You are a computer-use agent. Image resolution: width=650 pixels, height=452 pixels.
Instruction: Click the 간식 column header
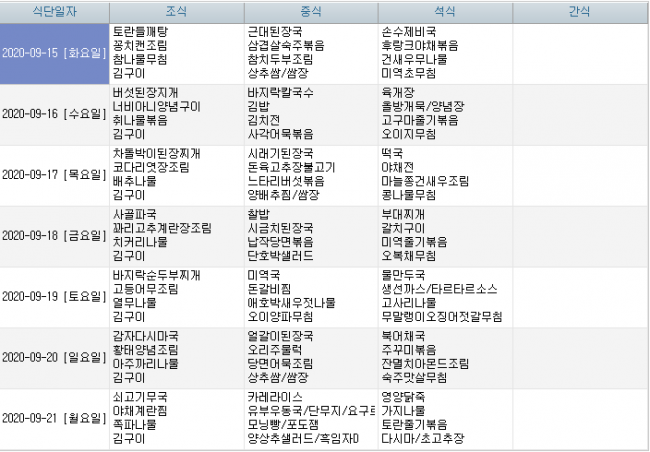coord(580,12)
